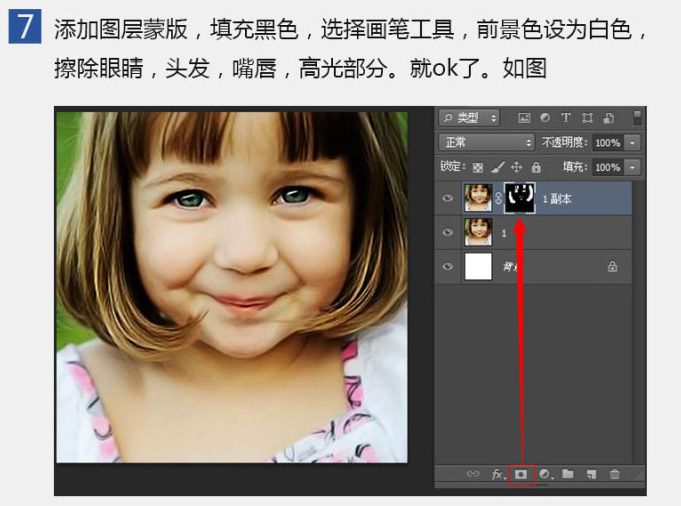Viewport: 681px width, 506px height.
Task: Open the layer style fx menu
Action: point(497,474)
